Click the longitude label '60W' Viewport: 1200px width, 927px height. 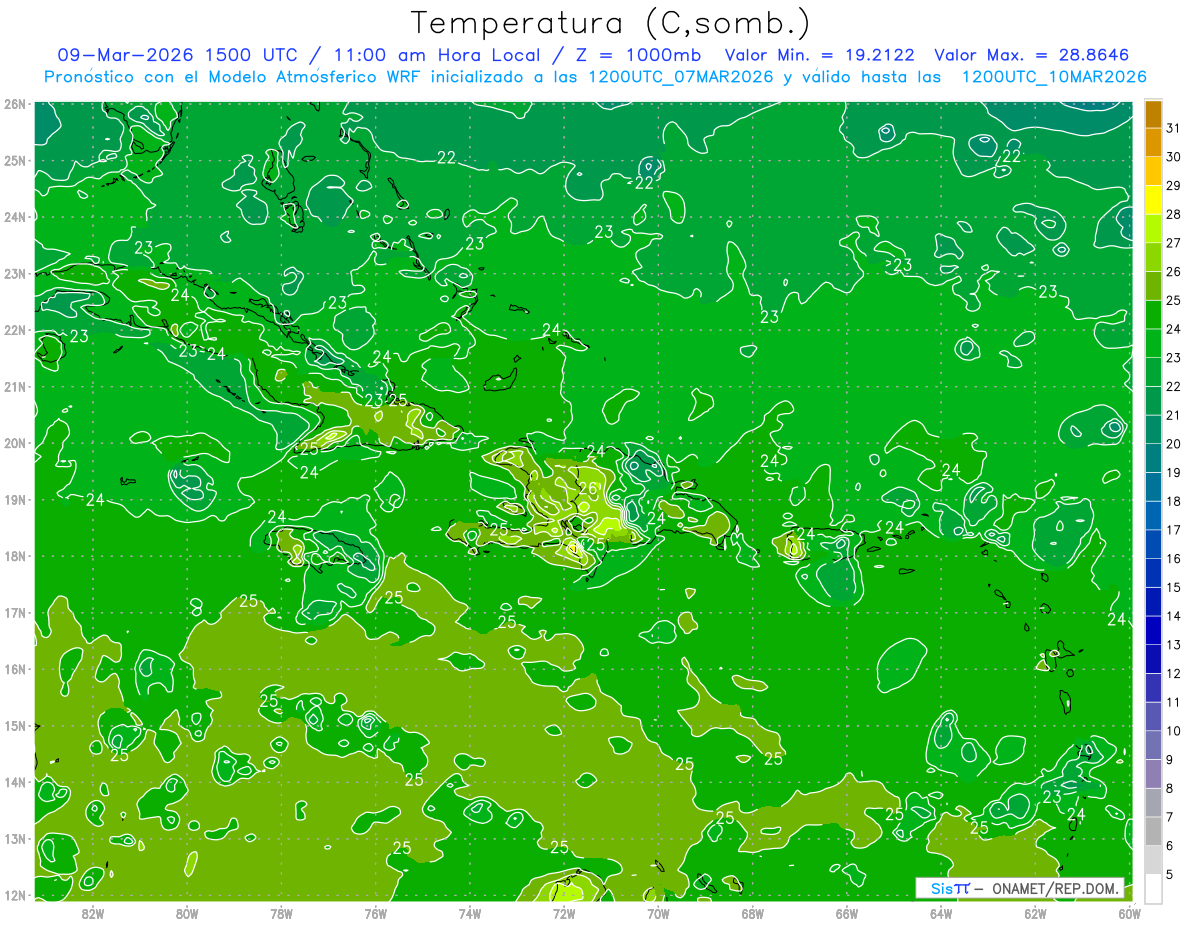(x=1130, y=912)
